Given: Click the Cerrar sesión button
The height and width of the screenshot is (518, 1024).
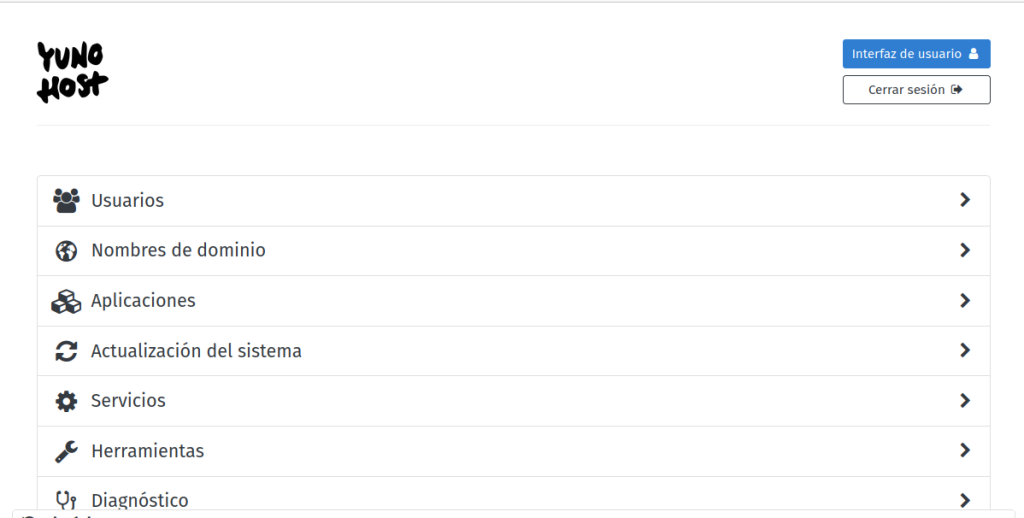Looking at the screenshot, I should coord(916,89).
